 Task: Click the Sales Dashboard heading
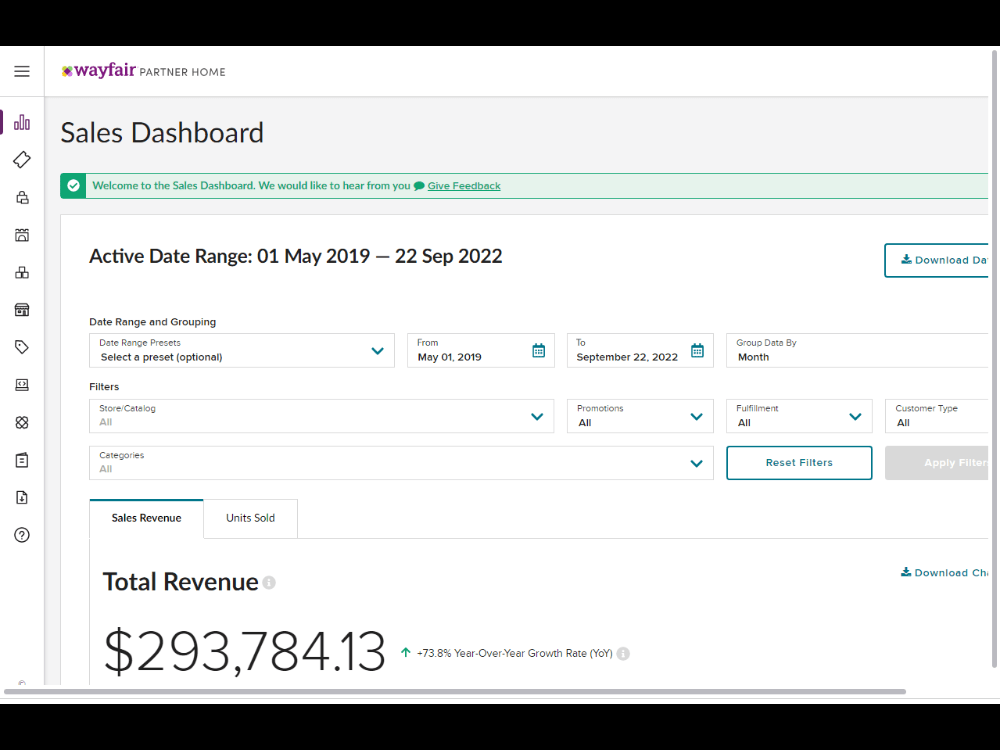click(x=162, y=133)
